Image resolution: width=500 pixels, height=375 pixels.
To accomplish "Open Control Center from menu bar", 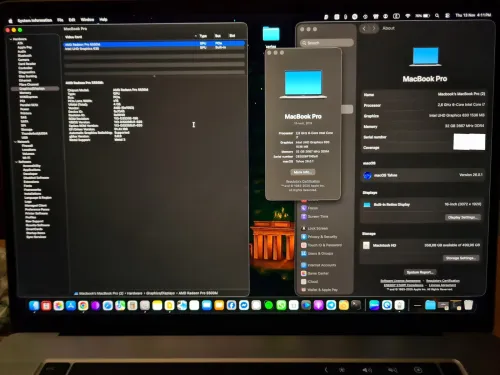I will coord(447,16).
